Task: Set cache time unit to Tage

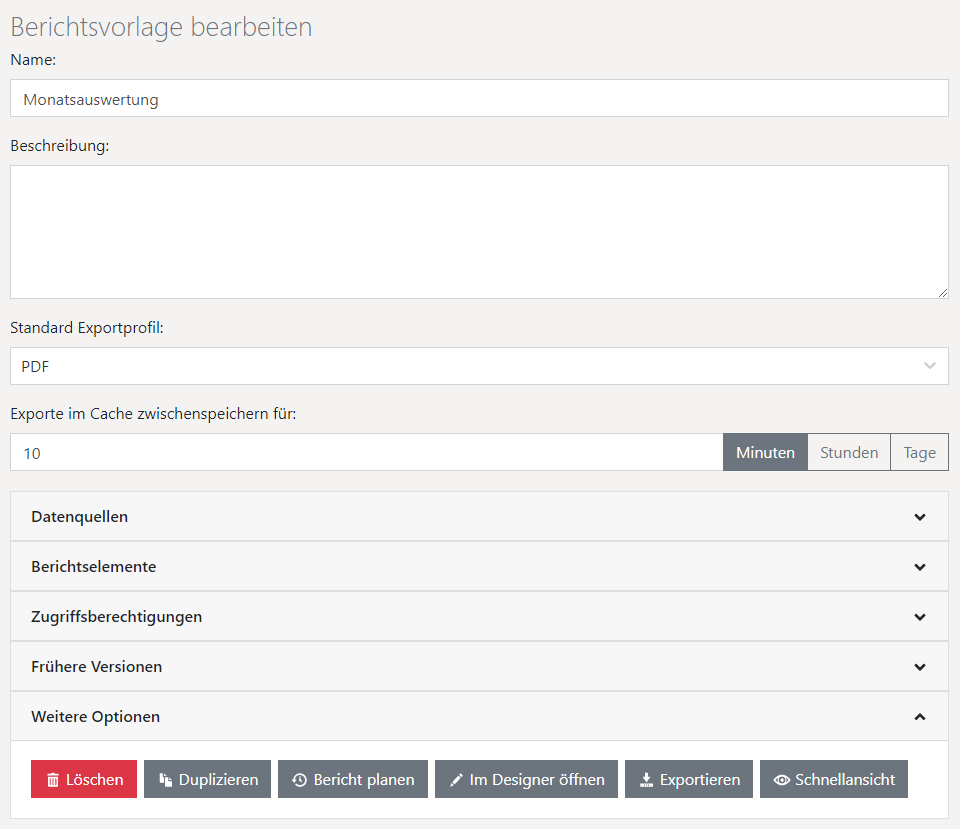Action: [919, 453]
